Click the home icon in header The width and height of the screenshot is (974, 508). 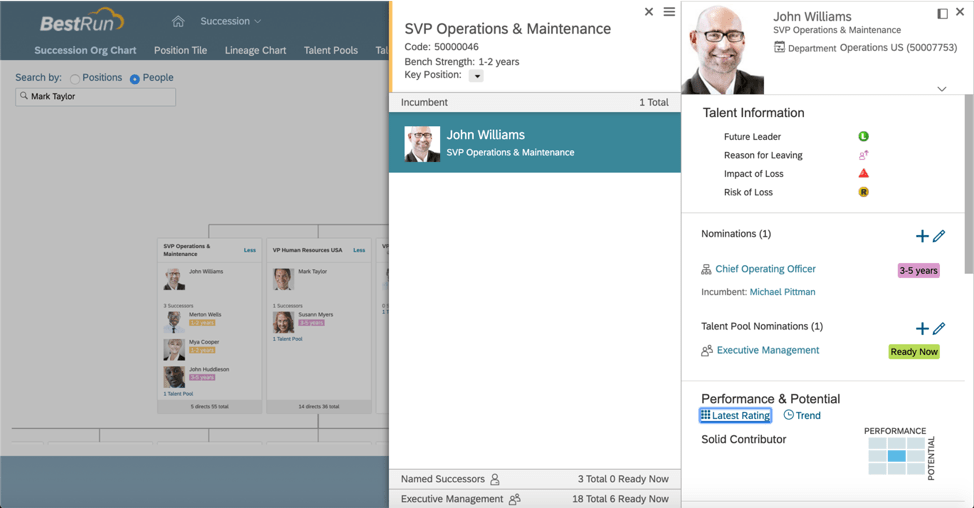point(178,21)
